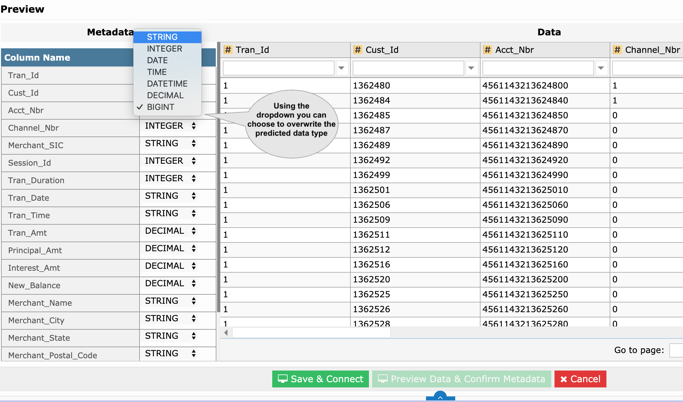
Task: Open data type dropdown for Merchant_Name
Action: [170, 301]
